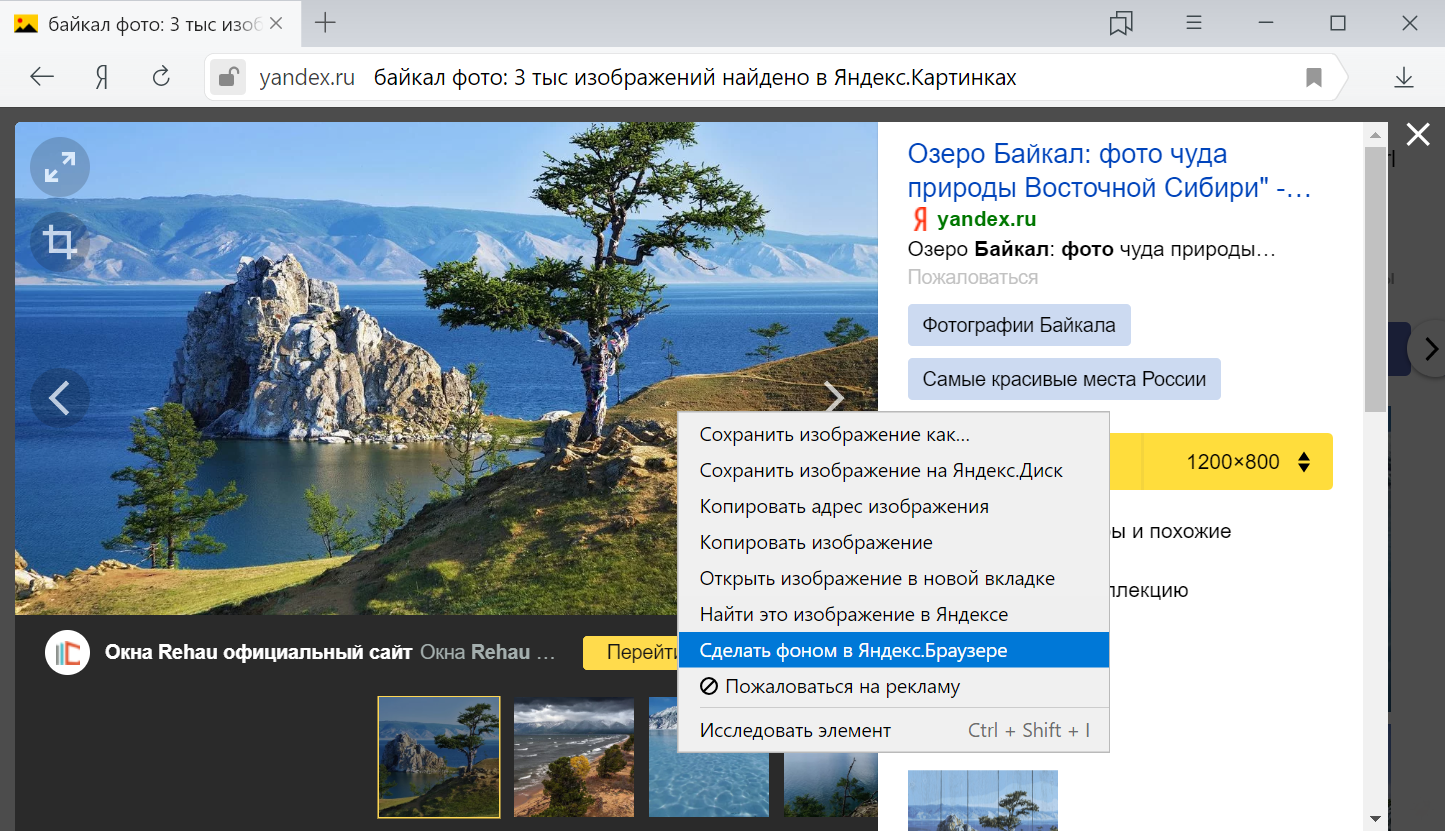Click the address bar site lock icon
1445x831 pixels.
tap(228, 77)
